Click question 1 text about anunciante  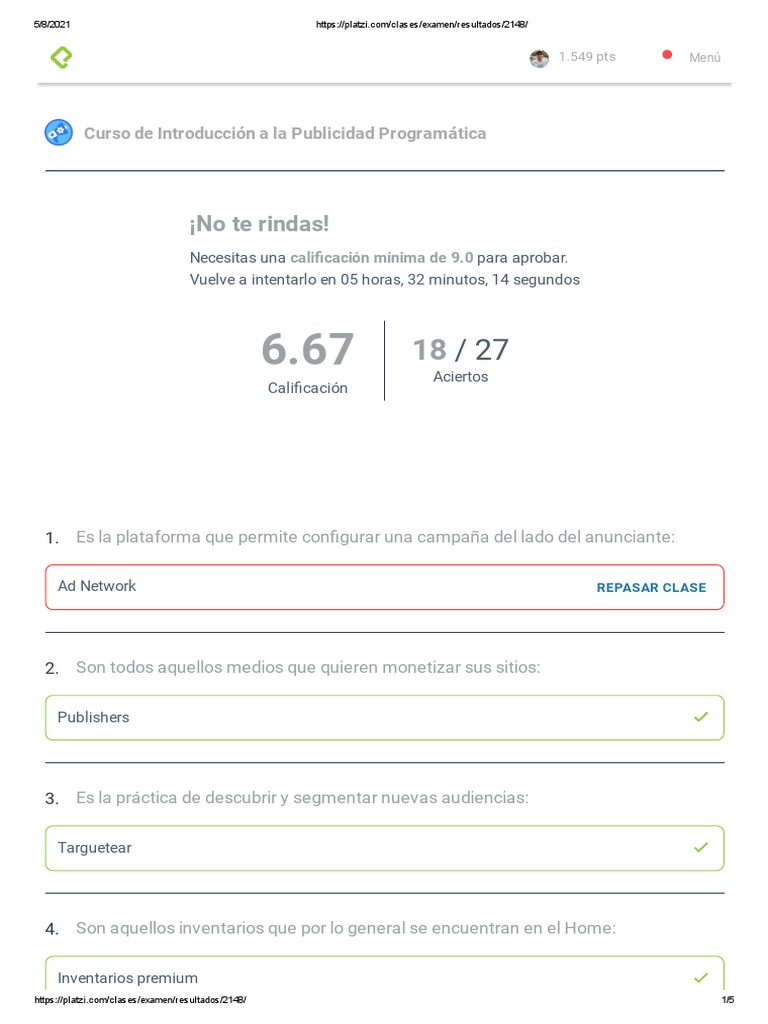point(375,537)
